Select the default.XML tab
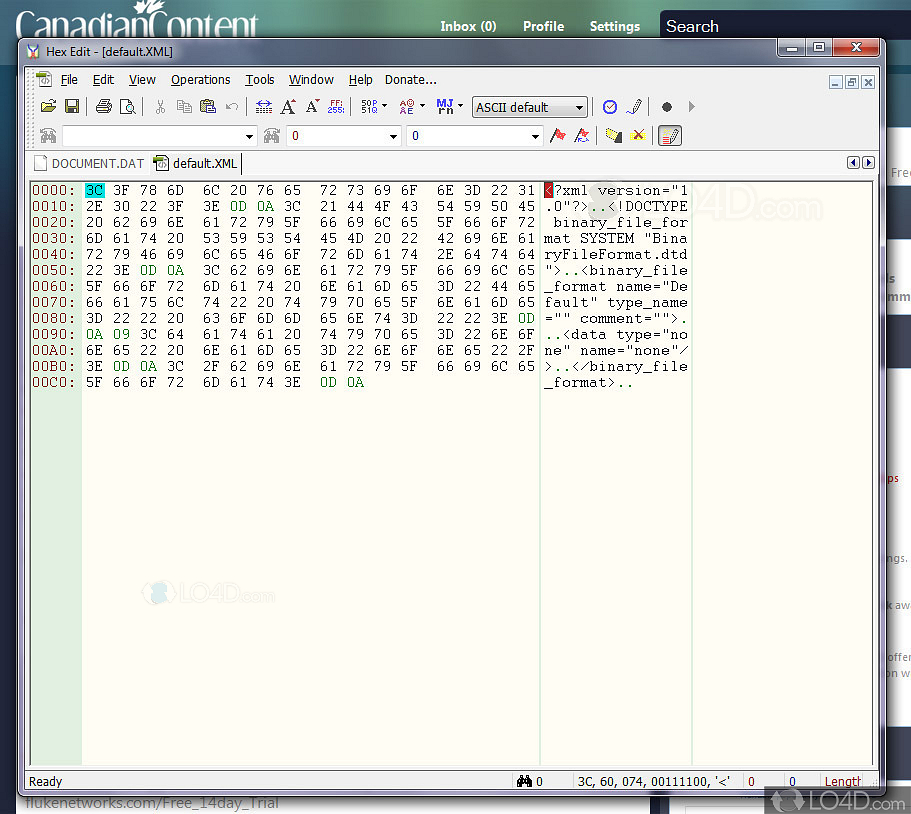Viewport: 911px width, 814px height. (x=196, y=164)
